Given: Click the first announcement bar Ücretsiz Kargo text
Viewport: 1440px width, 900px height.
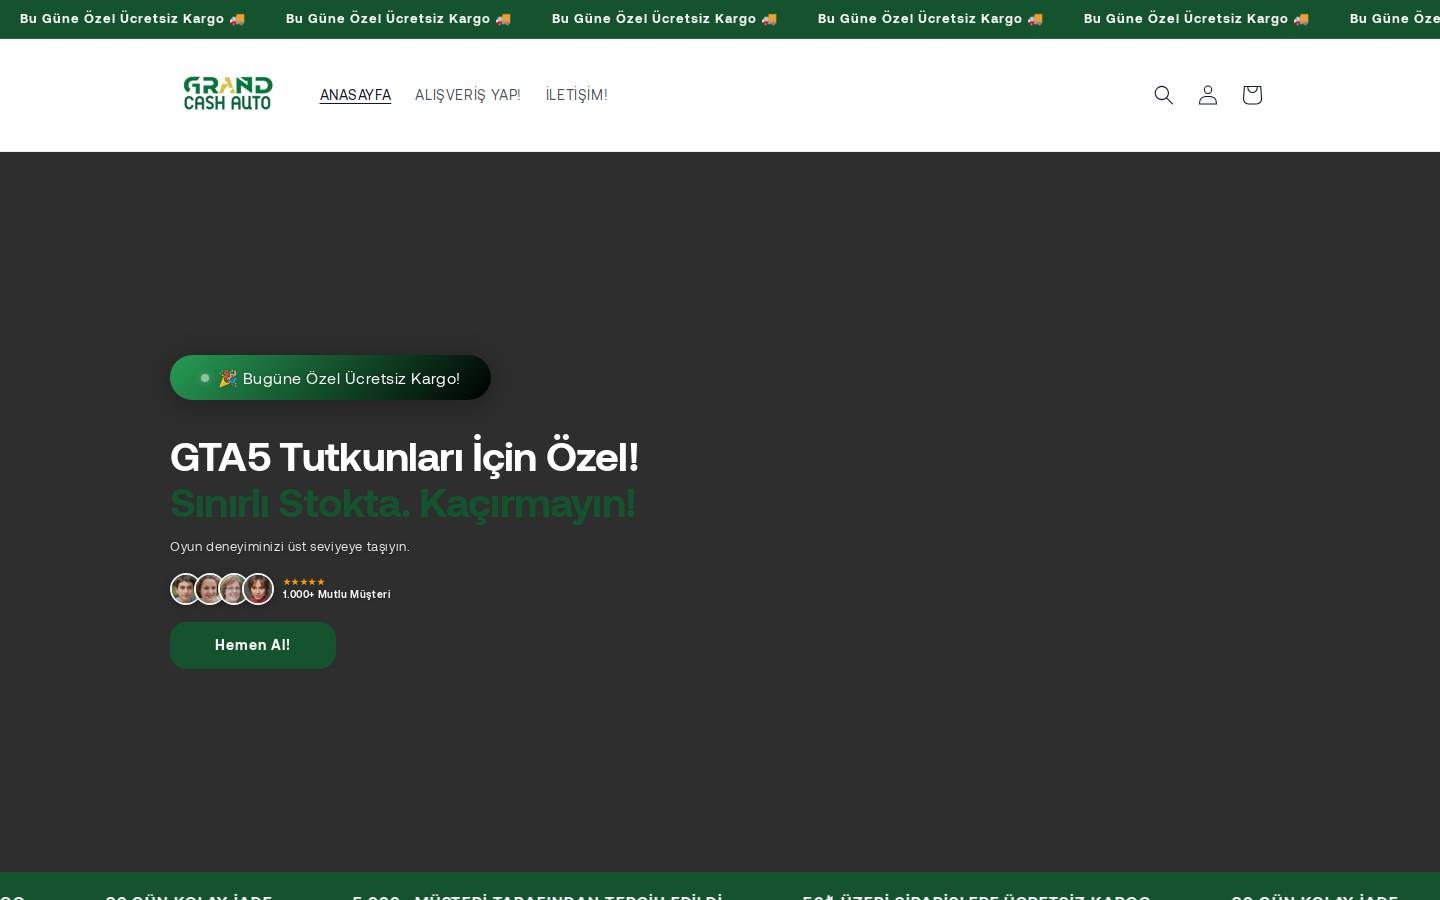Looking at the screenshot, I should (x=132, y=19).
